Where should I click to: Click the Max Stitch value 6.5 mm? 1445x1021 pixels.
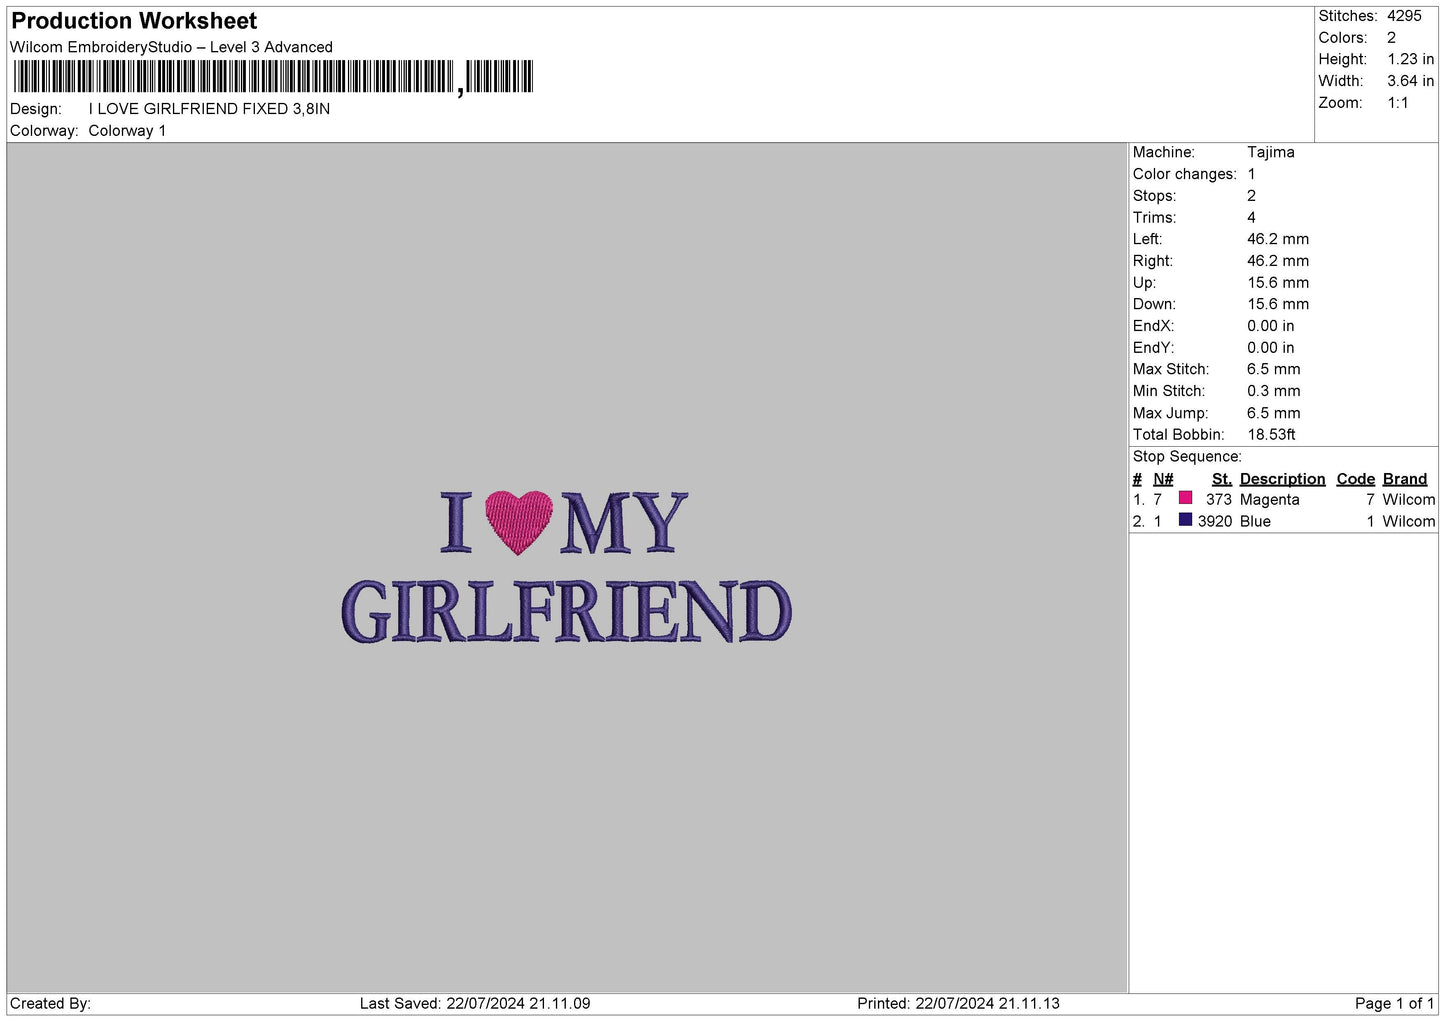(x=1274, y=369)
